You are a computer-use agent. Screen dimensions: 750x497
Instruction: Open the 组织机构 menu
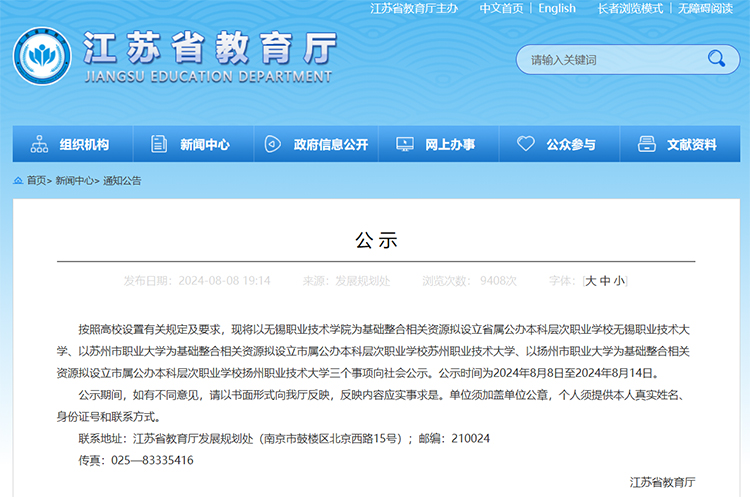tap(84, 144)
